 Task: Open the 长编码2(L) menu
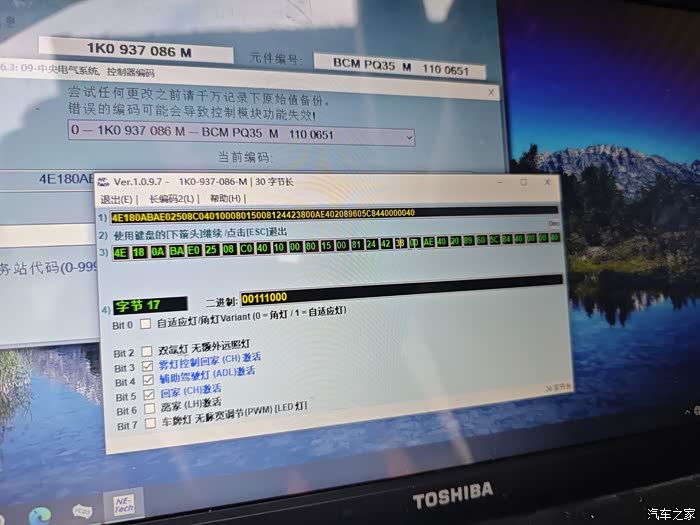171,199
